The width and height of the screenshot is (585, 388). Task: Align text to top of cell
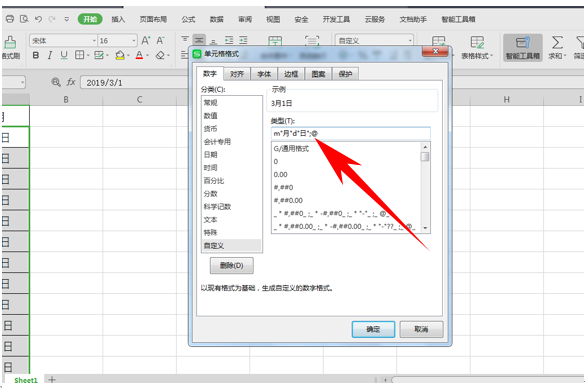[185, 40]
